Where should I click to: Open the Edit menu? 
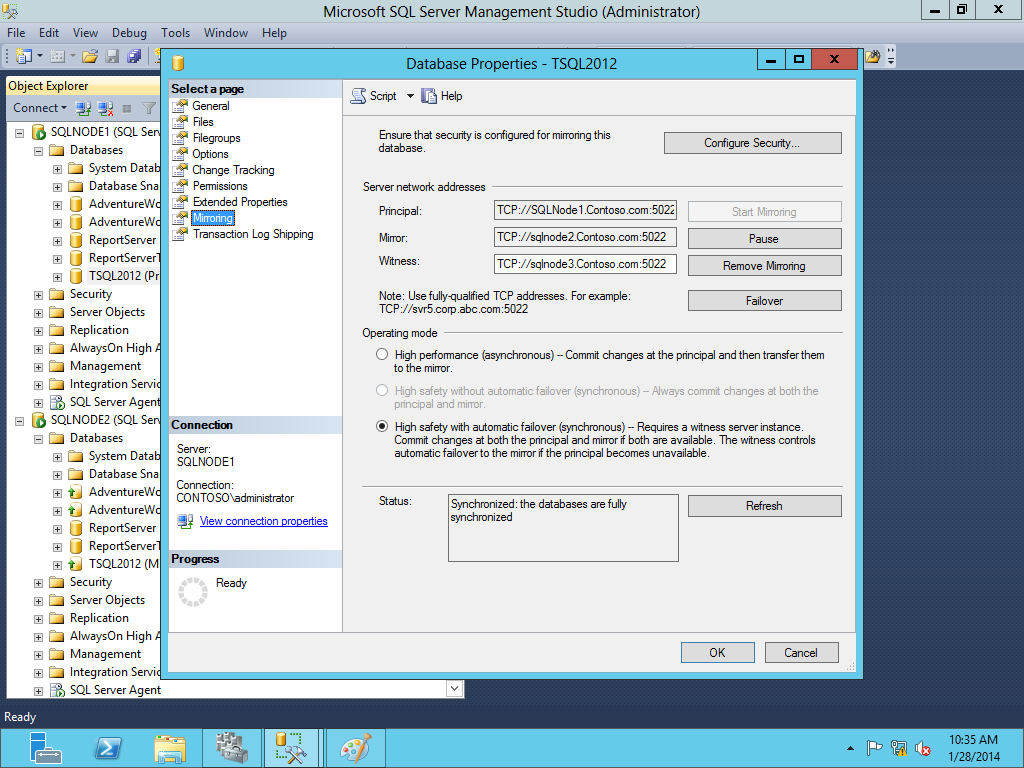(49, 33)
